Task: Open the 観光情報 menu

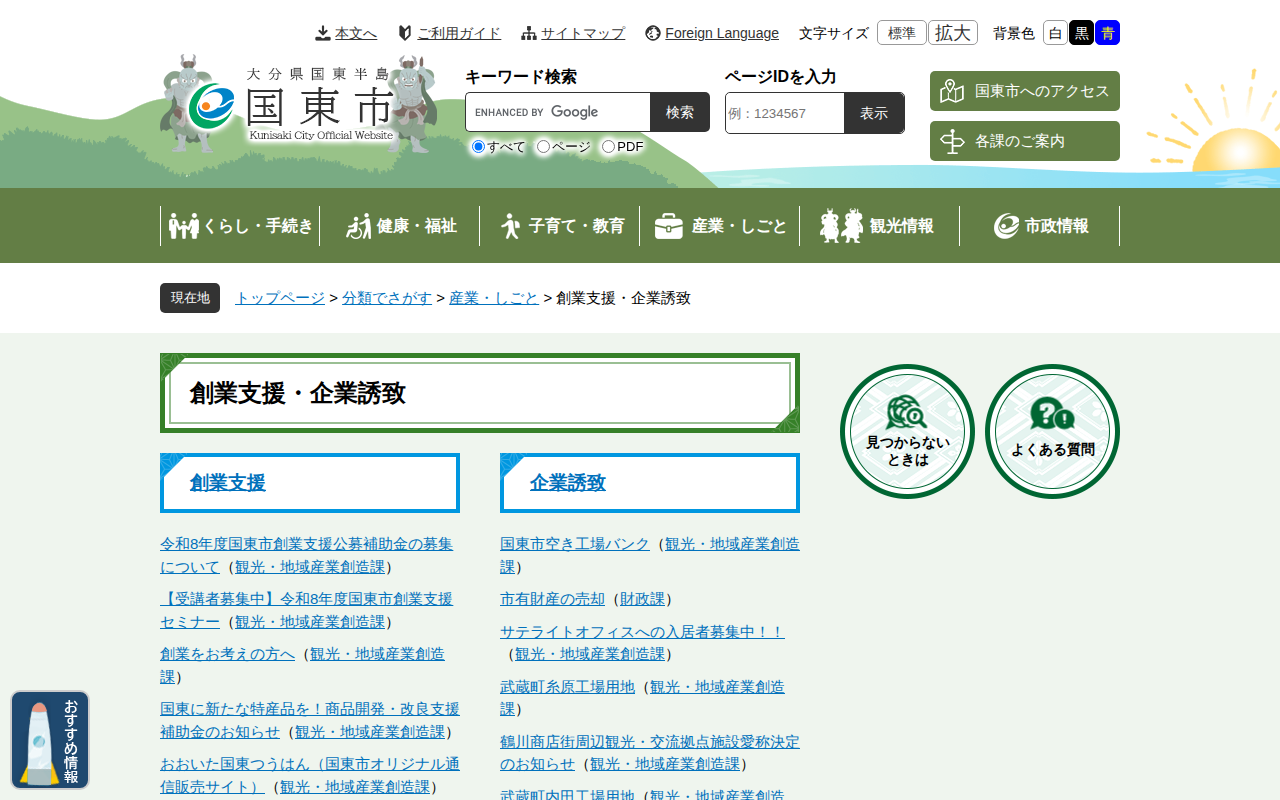Action: [879, 226]
